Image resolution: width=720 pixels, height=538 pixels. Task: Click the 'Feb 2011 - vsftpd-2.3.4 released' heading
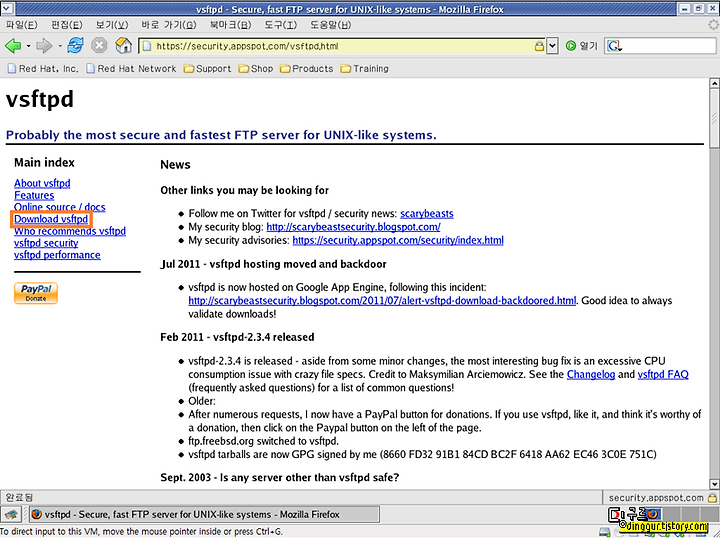pos(237,337)
